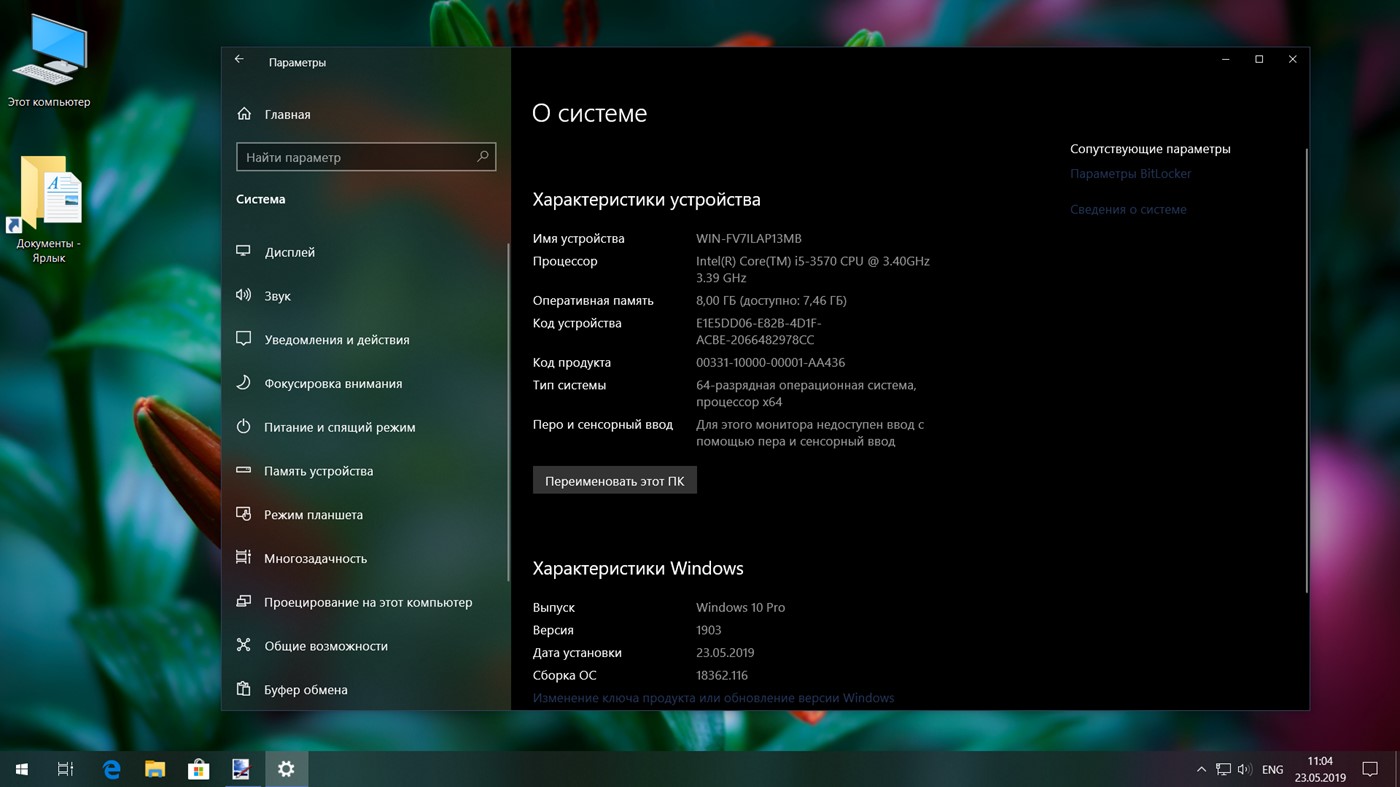
Task: Click the Звук speaker icon in sidebar
Action: pyautogui.click(x=243, y=295)
